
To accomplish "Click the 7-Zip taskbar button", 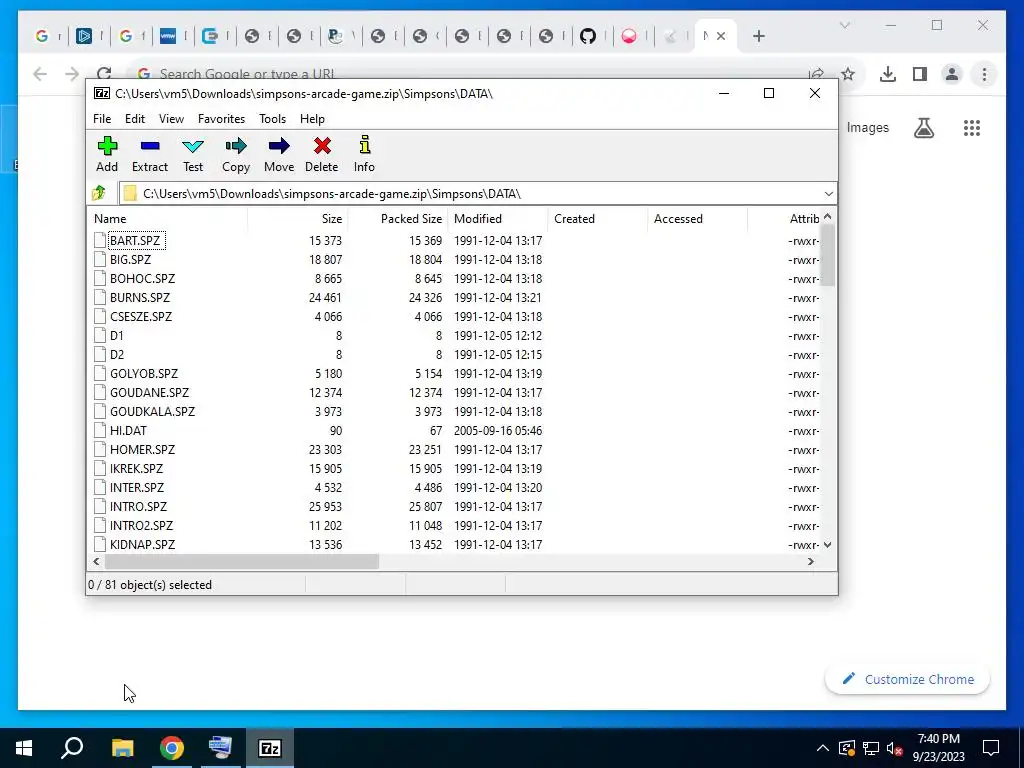I will coord(270,748).
